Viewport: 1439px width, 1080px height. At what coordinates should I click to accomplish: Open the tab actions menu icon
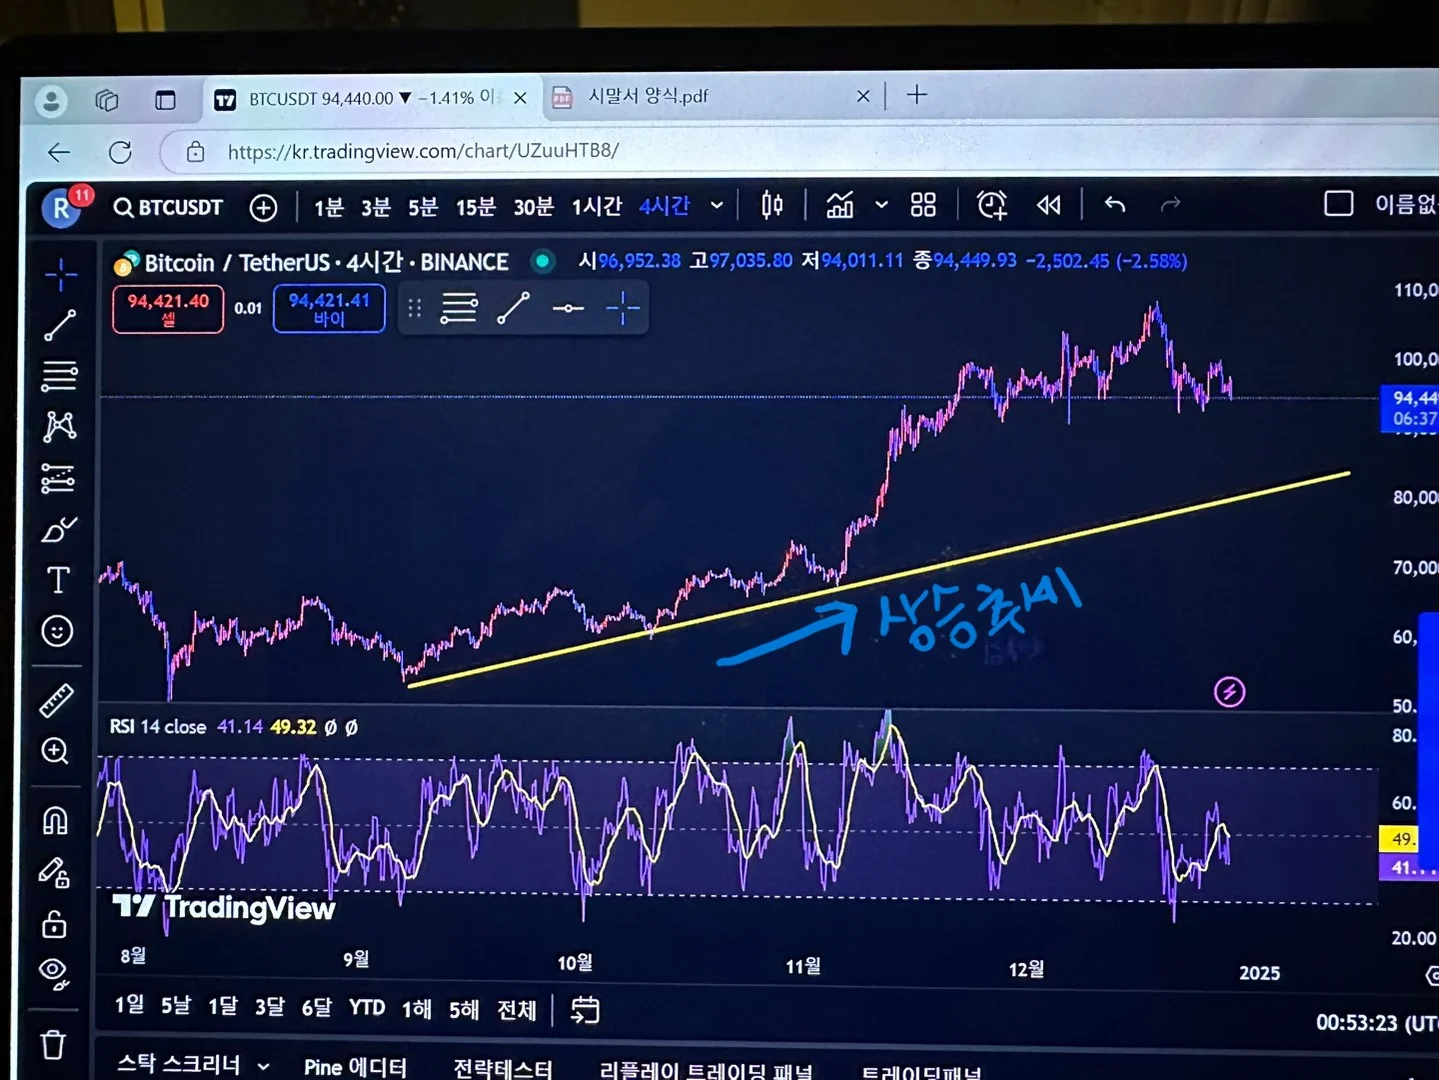click(x=165, y=100)
